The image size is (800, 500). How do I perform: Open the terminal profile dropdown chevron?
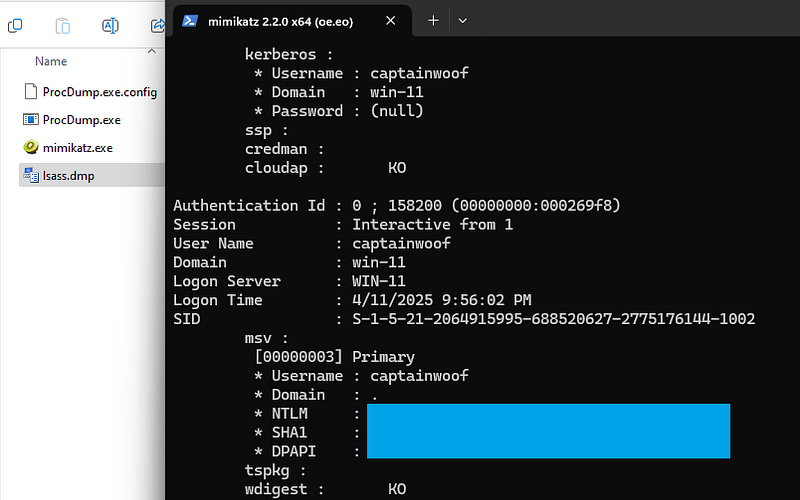(462, 20)
